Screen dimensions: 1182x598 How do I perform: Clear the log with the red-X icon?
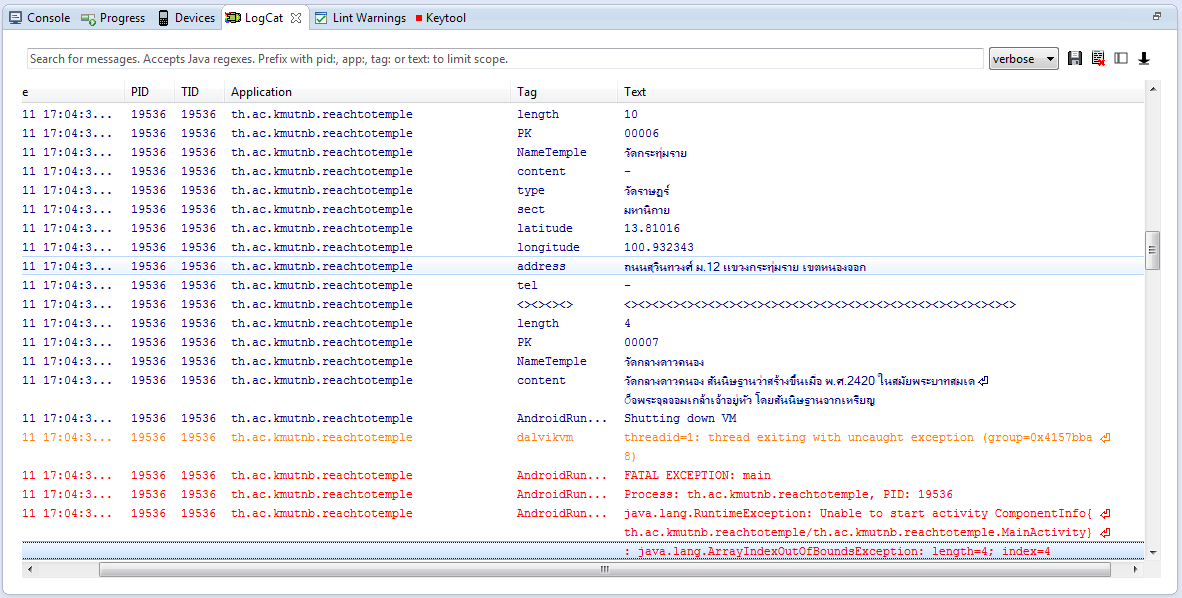point(1098,59)
